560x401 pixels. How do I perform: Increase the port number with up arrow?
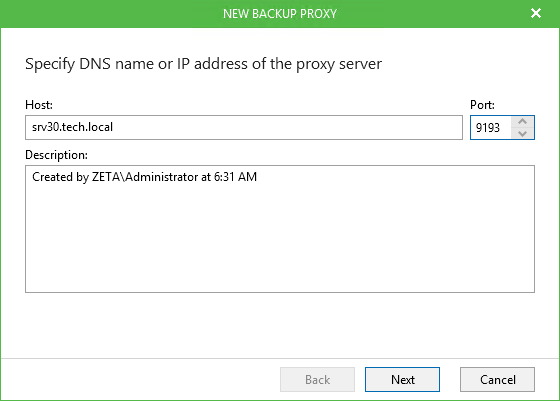(x=522, y=122)
